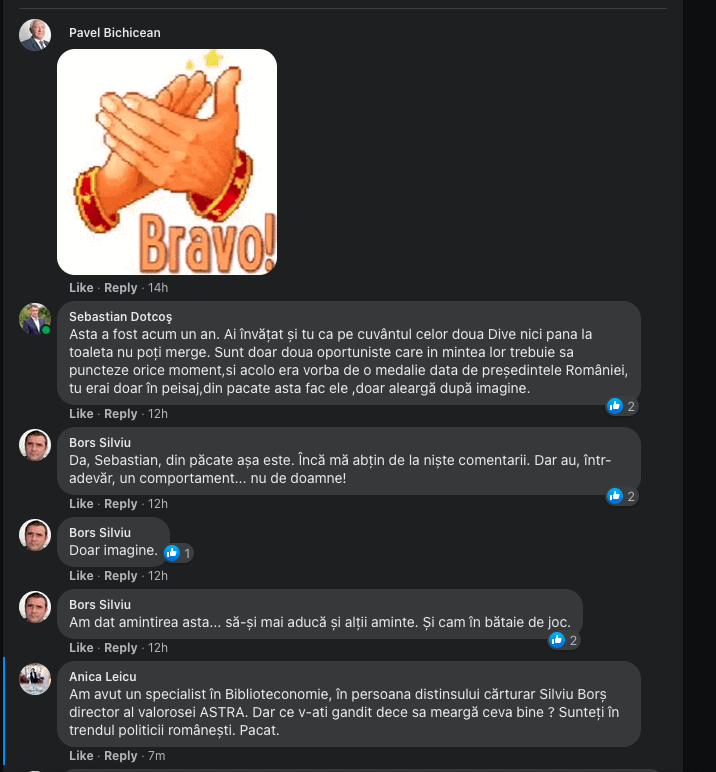Open the Bravo clapping hands GIF

click(167, 161)
